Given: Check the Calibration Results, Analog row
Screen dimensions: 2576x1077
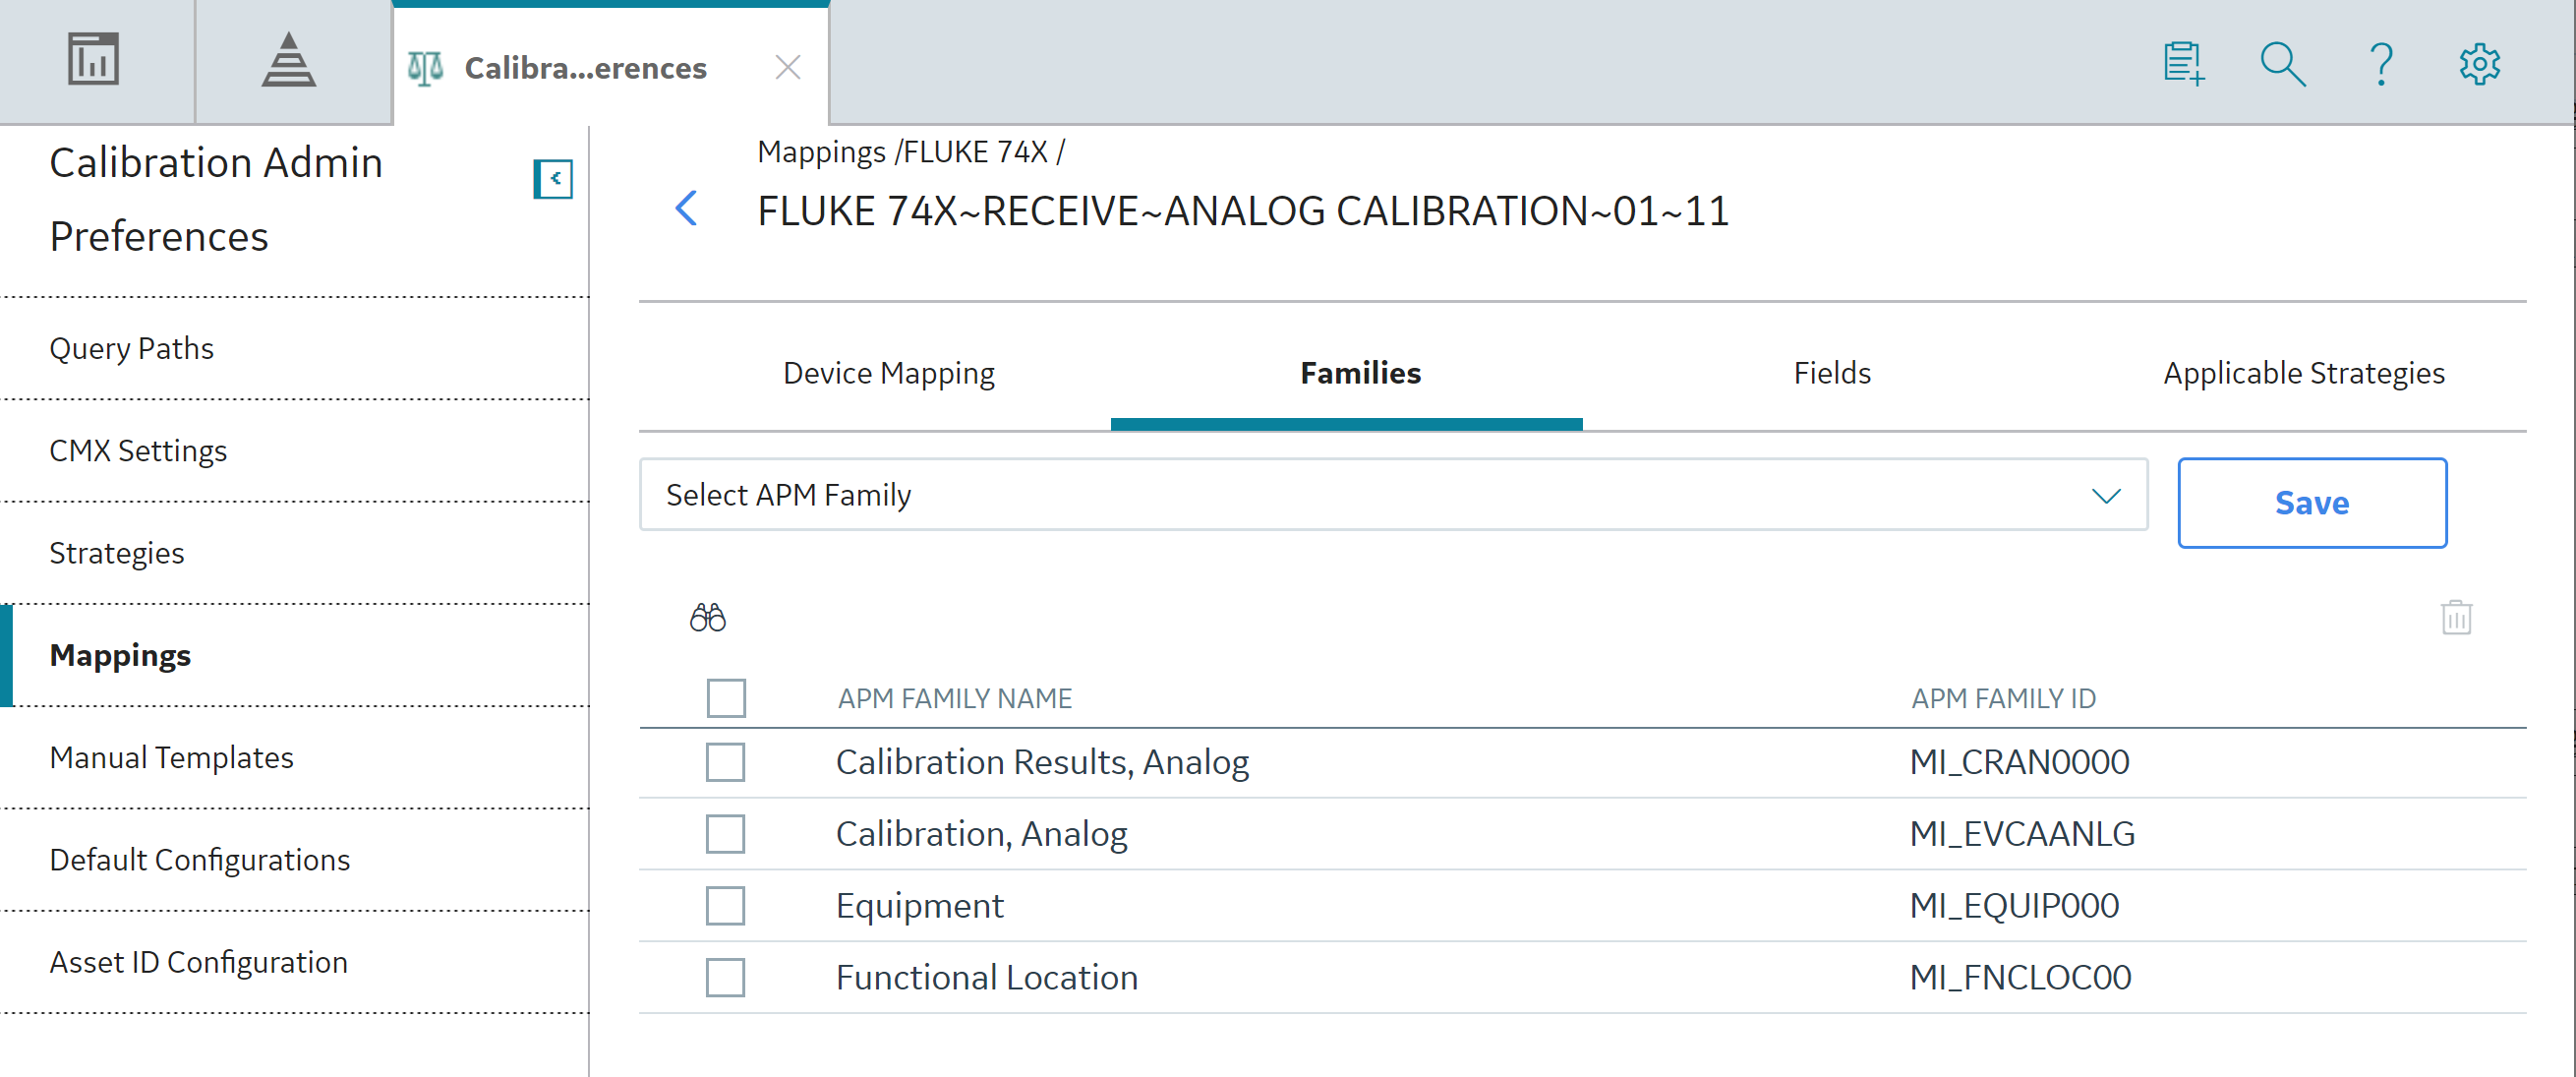Looking at the screenshot, I should click(x=725, y=762).
